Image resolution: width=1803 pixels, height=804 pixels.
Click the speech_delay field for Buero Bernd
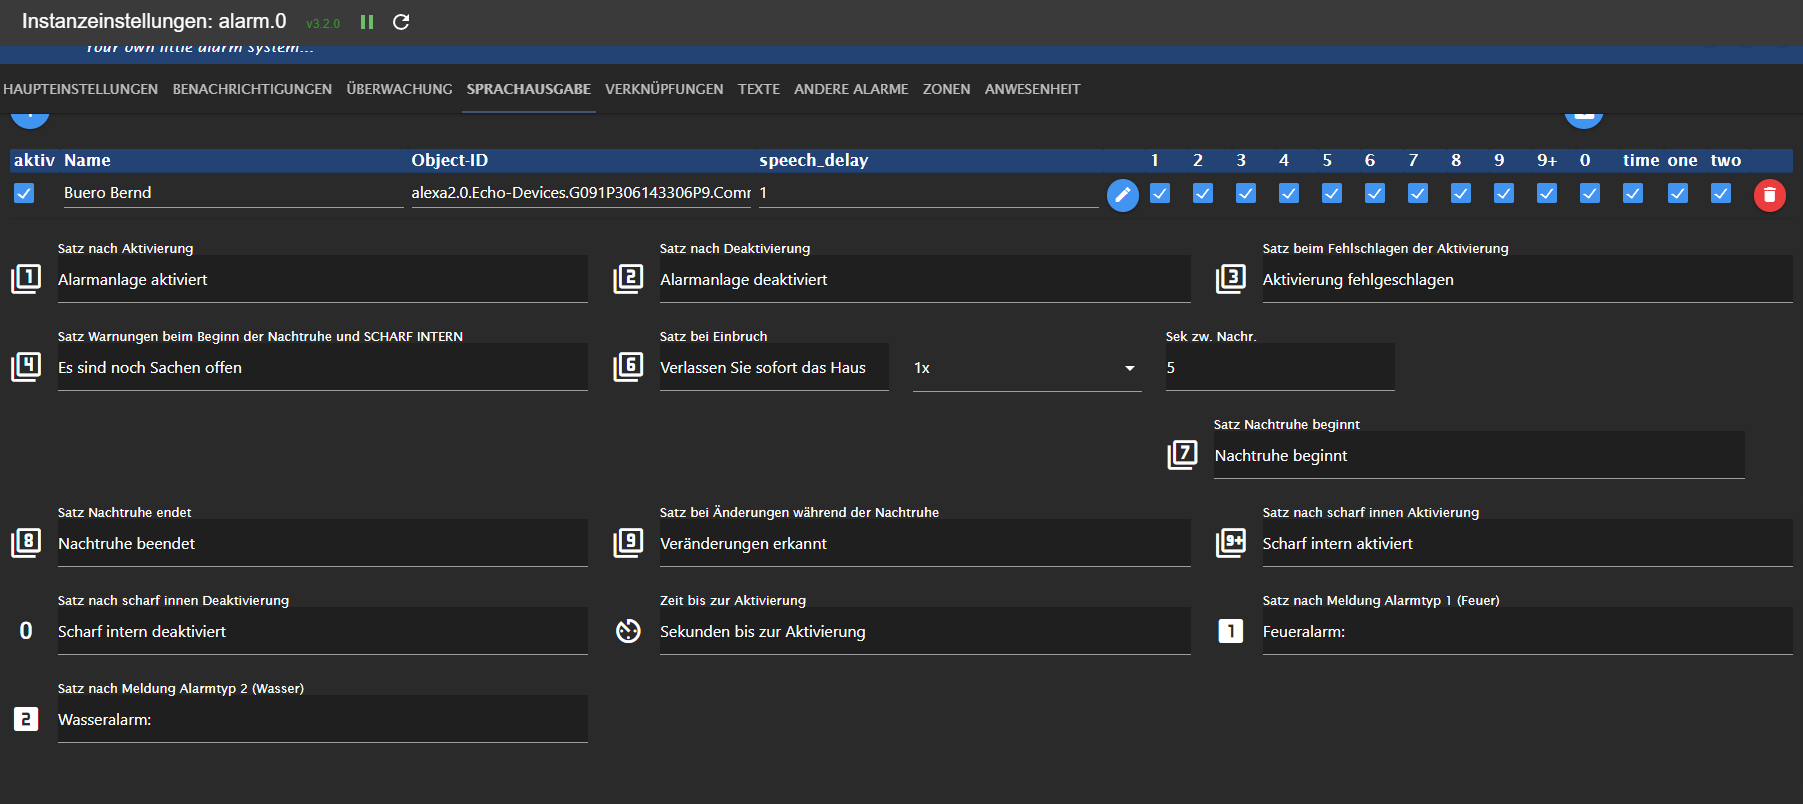pos(929,193)
